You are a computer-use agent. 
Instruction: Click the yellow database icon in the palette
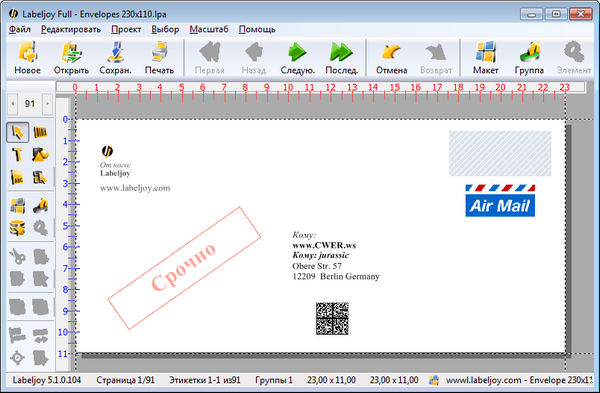[x=17, y=228]
